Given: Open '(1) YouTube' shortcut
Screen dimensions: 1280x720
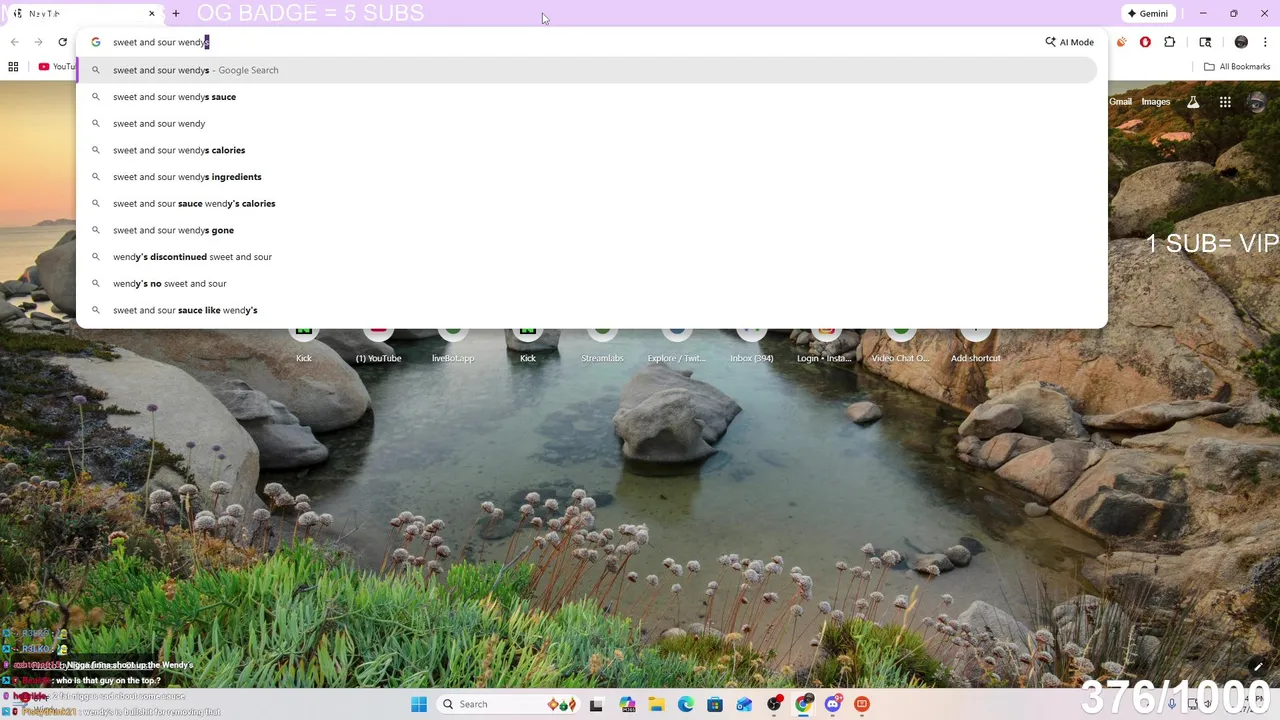Looking at the screenshot, I should coord(379,345).
